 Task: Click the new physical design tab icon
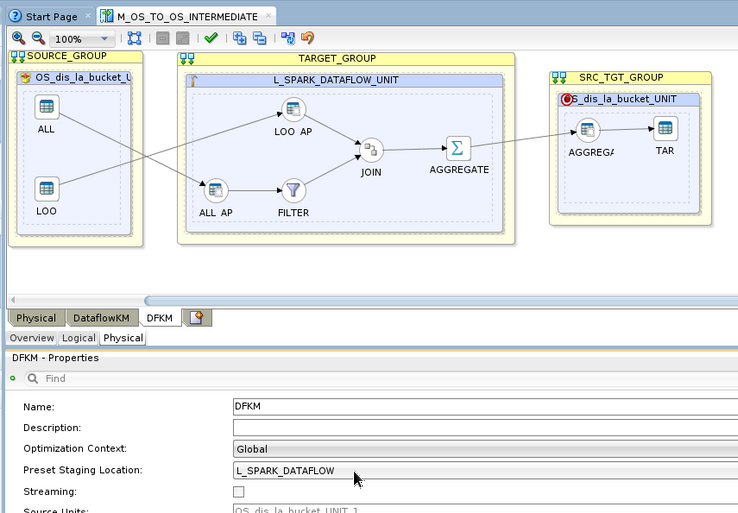(197, 318)
